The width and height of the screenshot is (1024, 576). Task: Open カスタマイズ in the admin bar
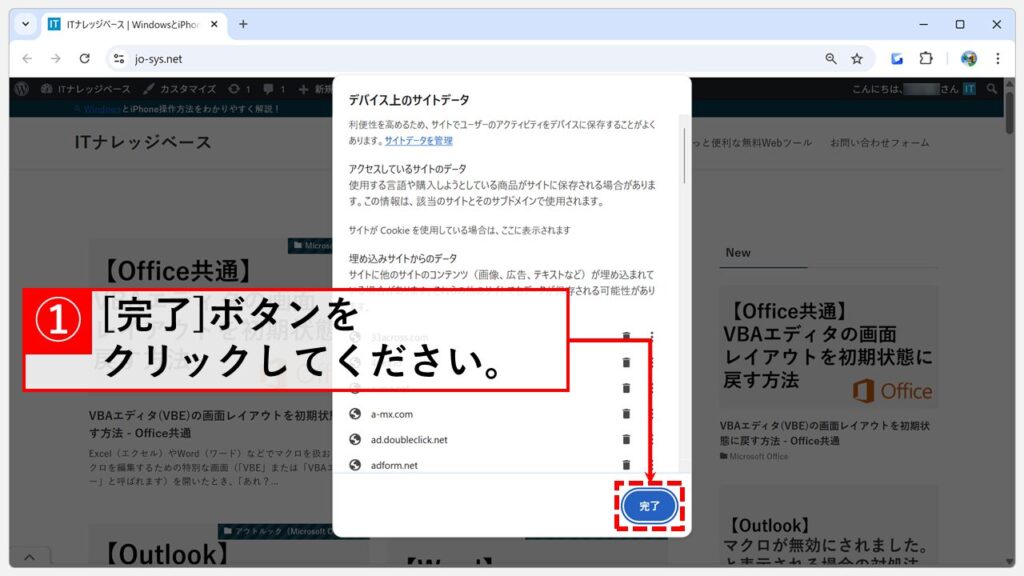180,89
